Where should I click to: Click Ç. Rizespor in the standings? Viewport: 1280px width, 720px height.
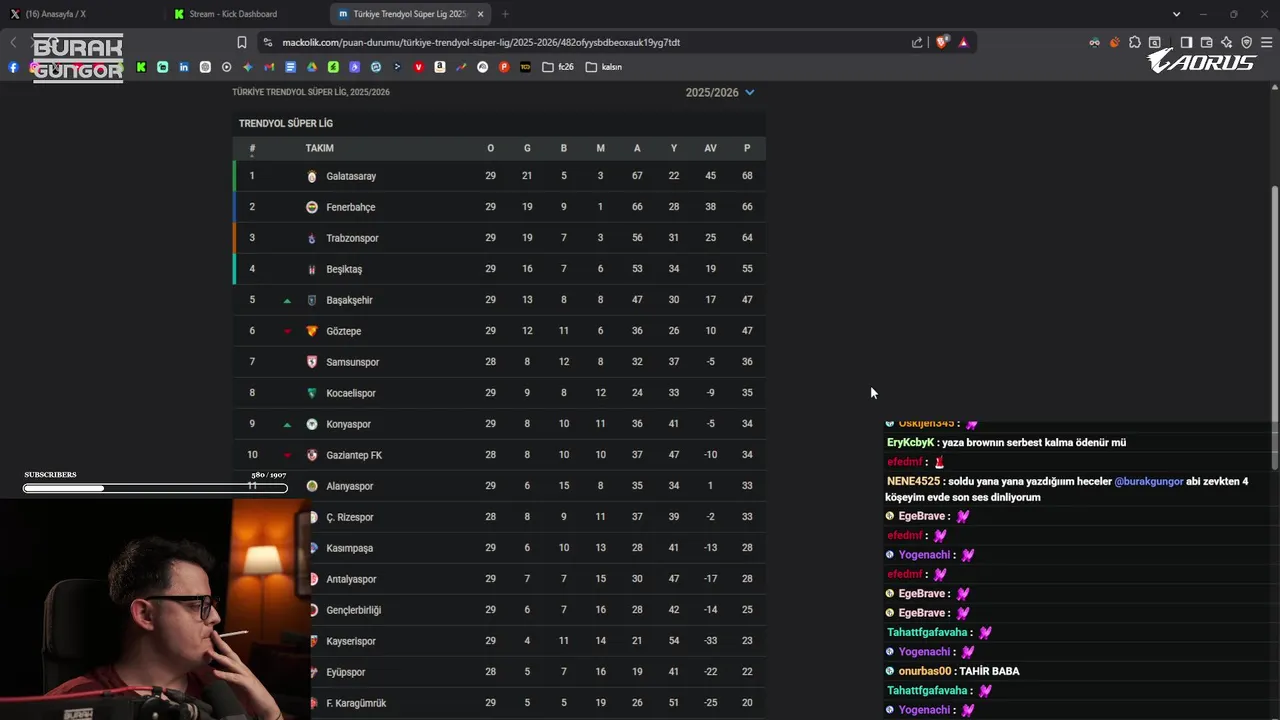[350, 517]
